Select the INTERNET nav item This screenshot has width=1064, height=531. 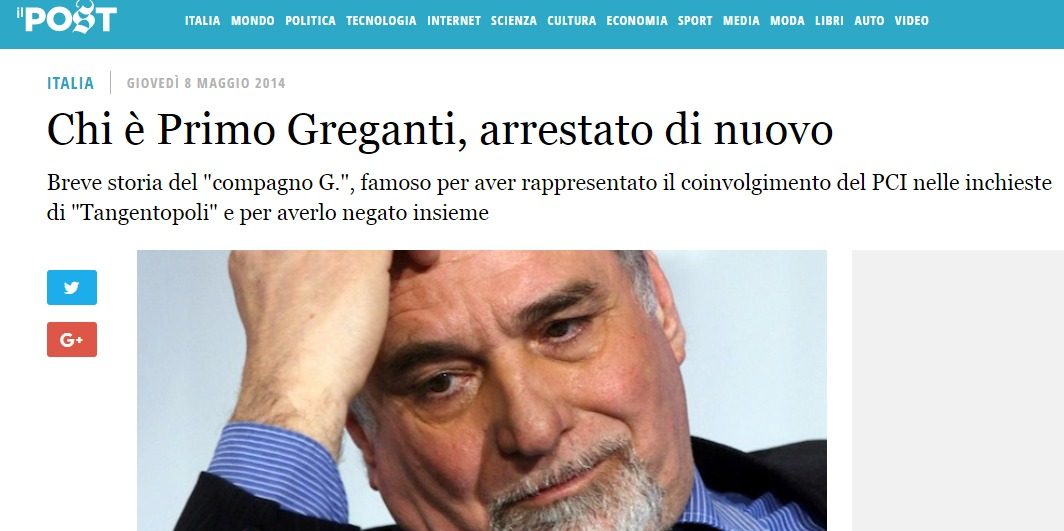click(454, 21)
